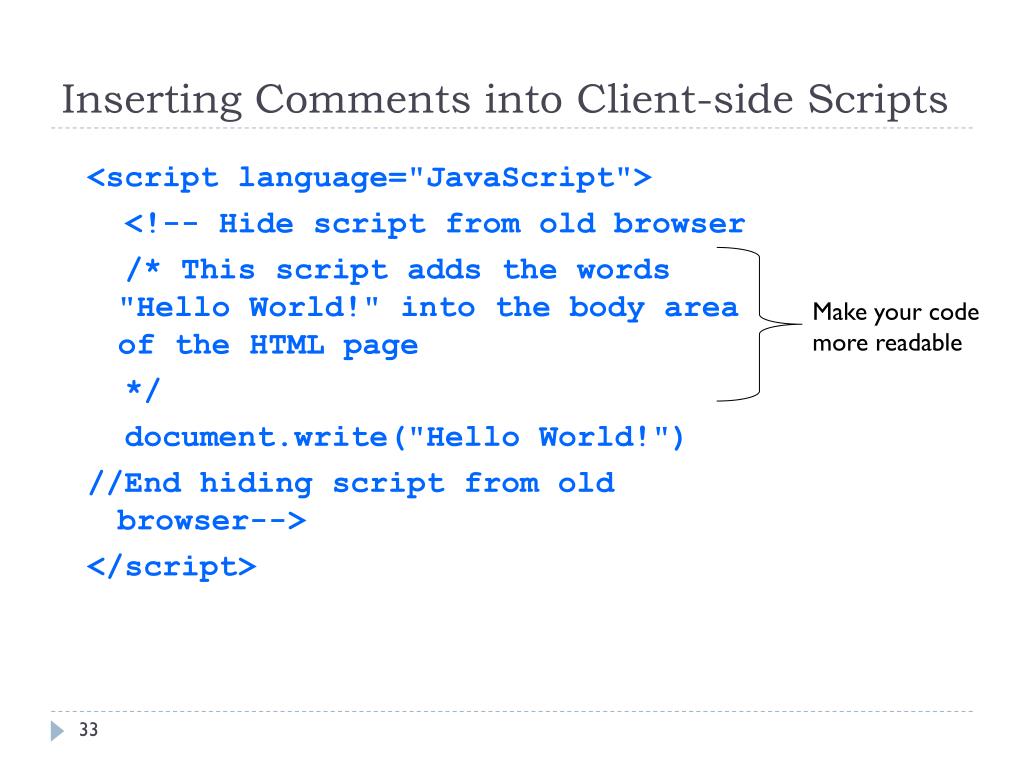Image resolution: width=1024 pixels, height=768 pixels.
Task: Click the opening script language="JavaScript" tag line
Action: pos(370,177)
